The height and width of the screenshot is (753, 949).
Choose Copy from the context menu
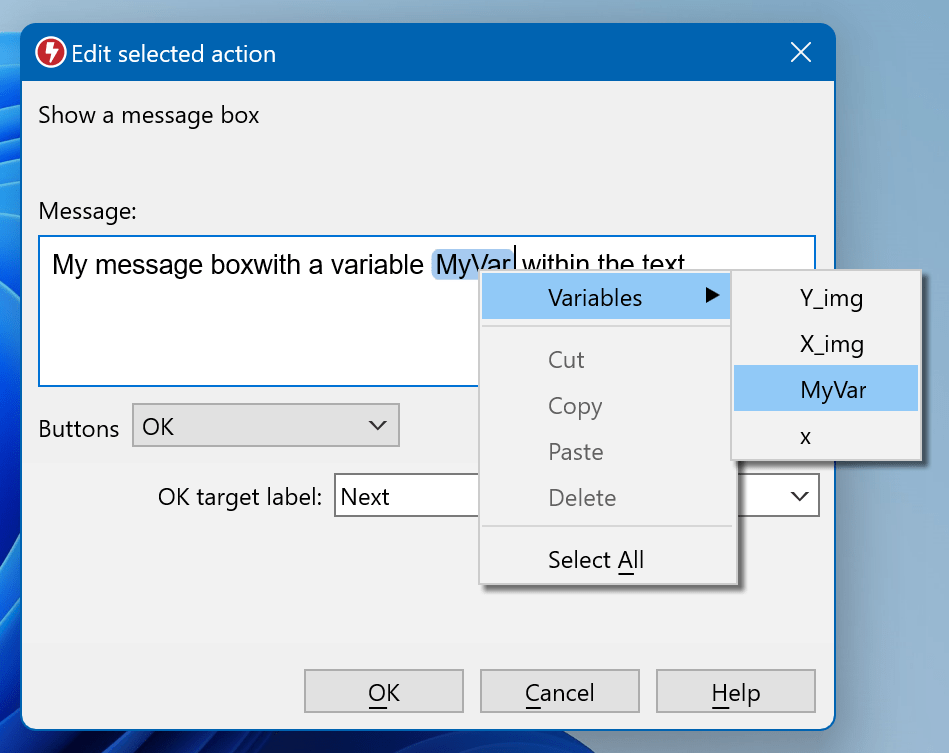(x=575, y=406)
